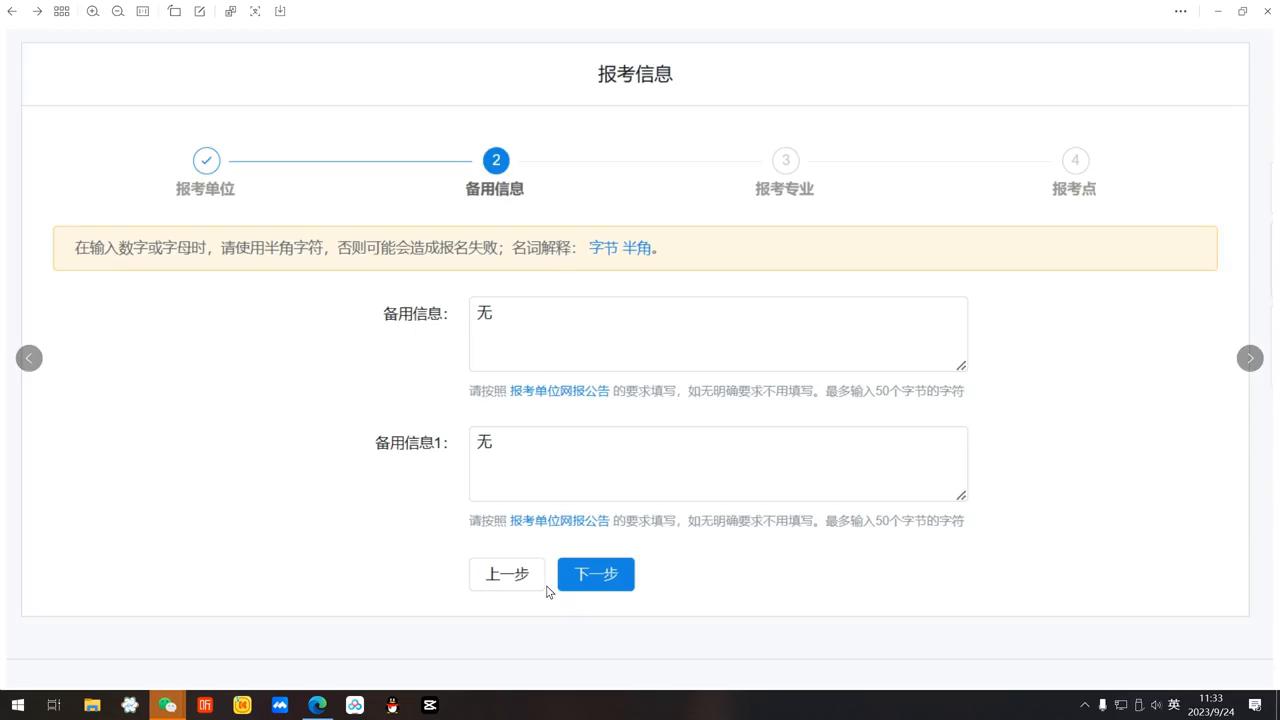Open the more options menu
Viewport: 1280px width, 720px height.
(1180, 11)
